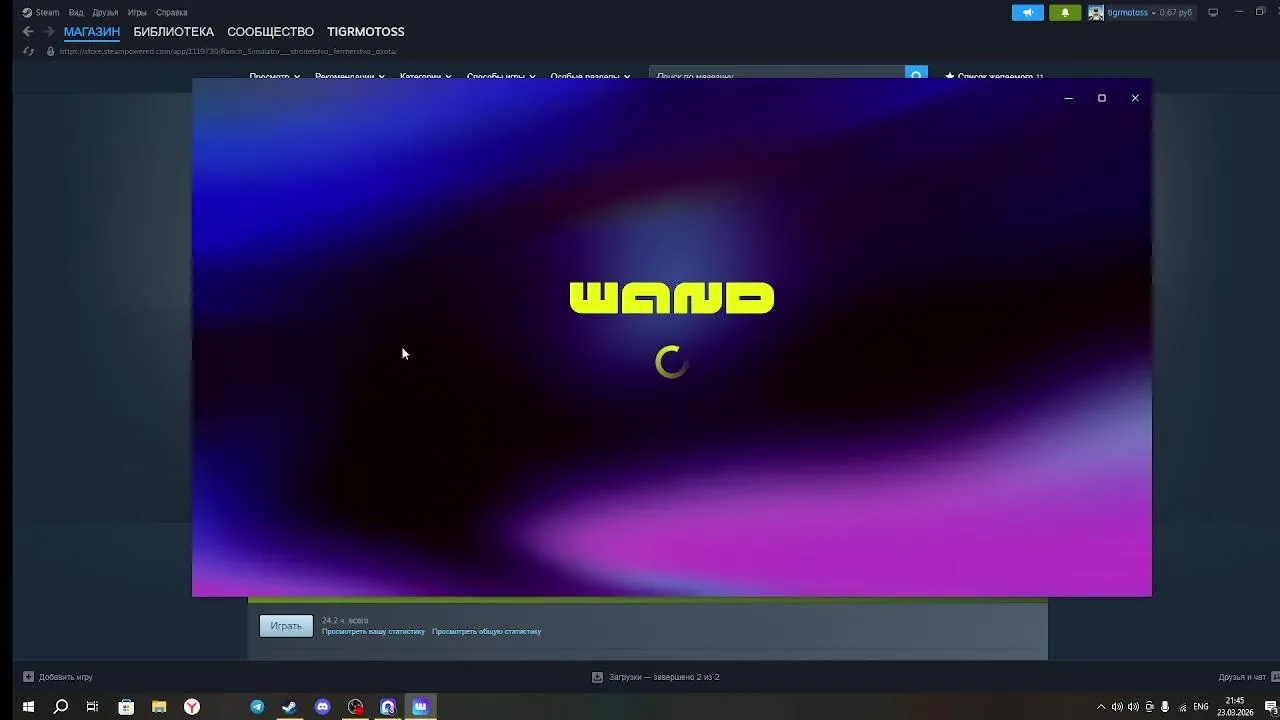Viewport: 1280px width, 720px height.
Task: Click the microphone tray icon
Action: coord(1165,707)
